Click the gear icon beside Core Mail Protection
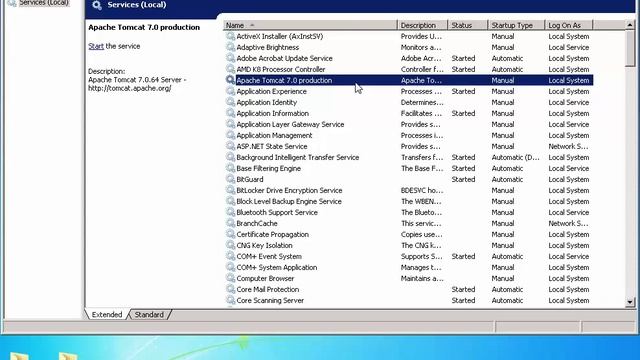 click(230, 289)
